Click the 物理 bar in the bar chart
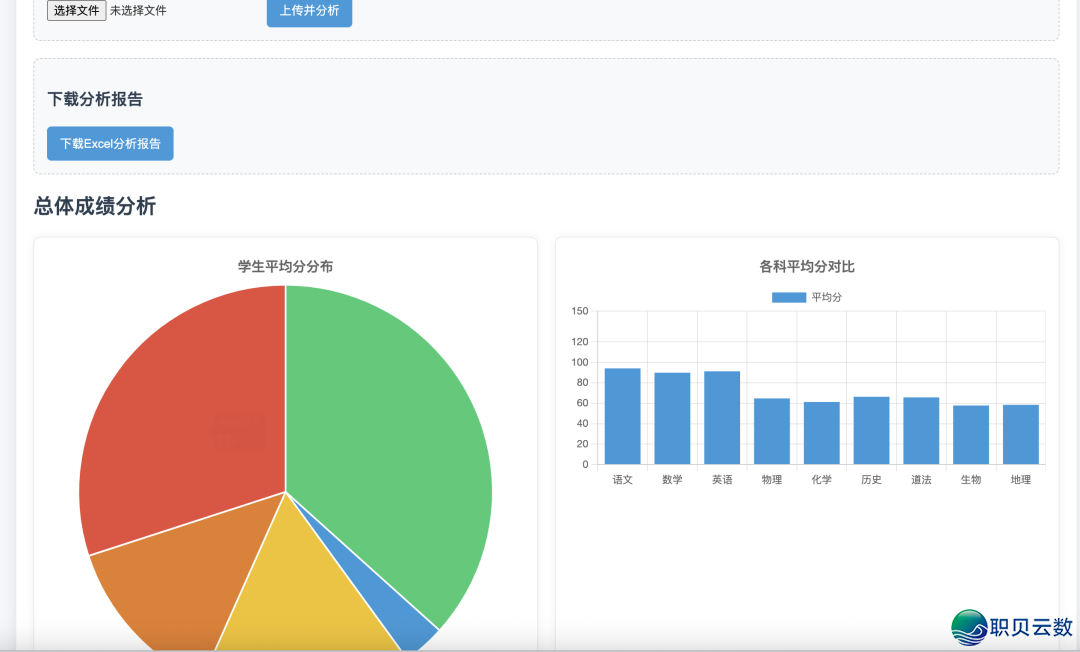The height and width of the screenshot is (652, 1080). (771, 430)
